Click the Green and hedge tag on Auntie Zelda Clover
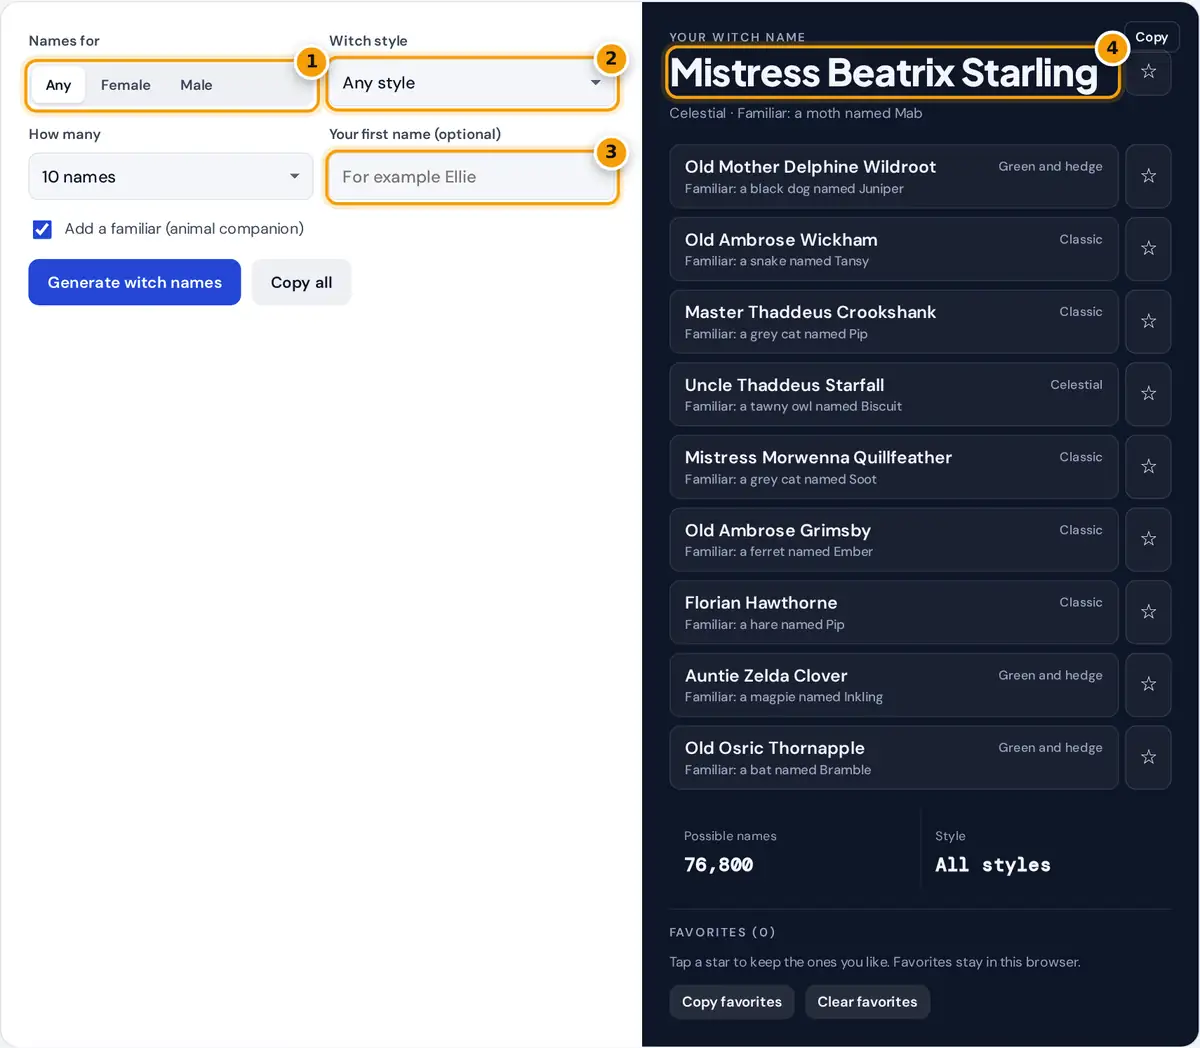 click(1050, 675)
